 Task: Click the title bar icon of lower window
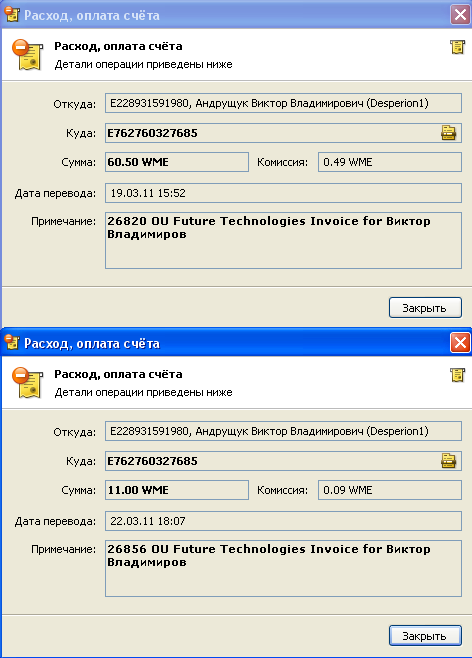12,342
